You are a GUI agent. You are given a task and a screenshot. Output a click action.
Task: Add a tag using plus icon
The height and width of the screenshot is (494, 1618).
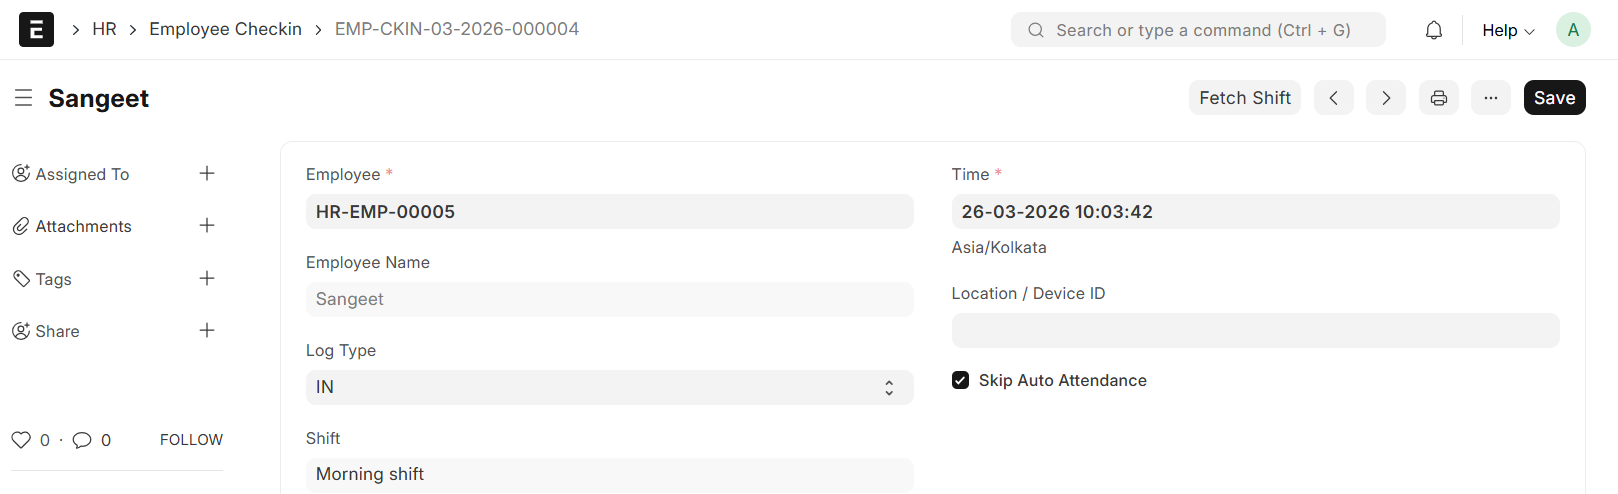point(207,279)
